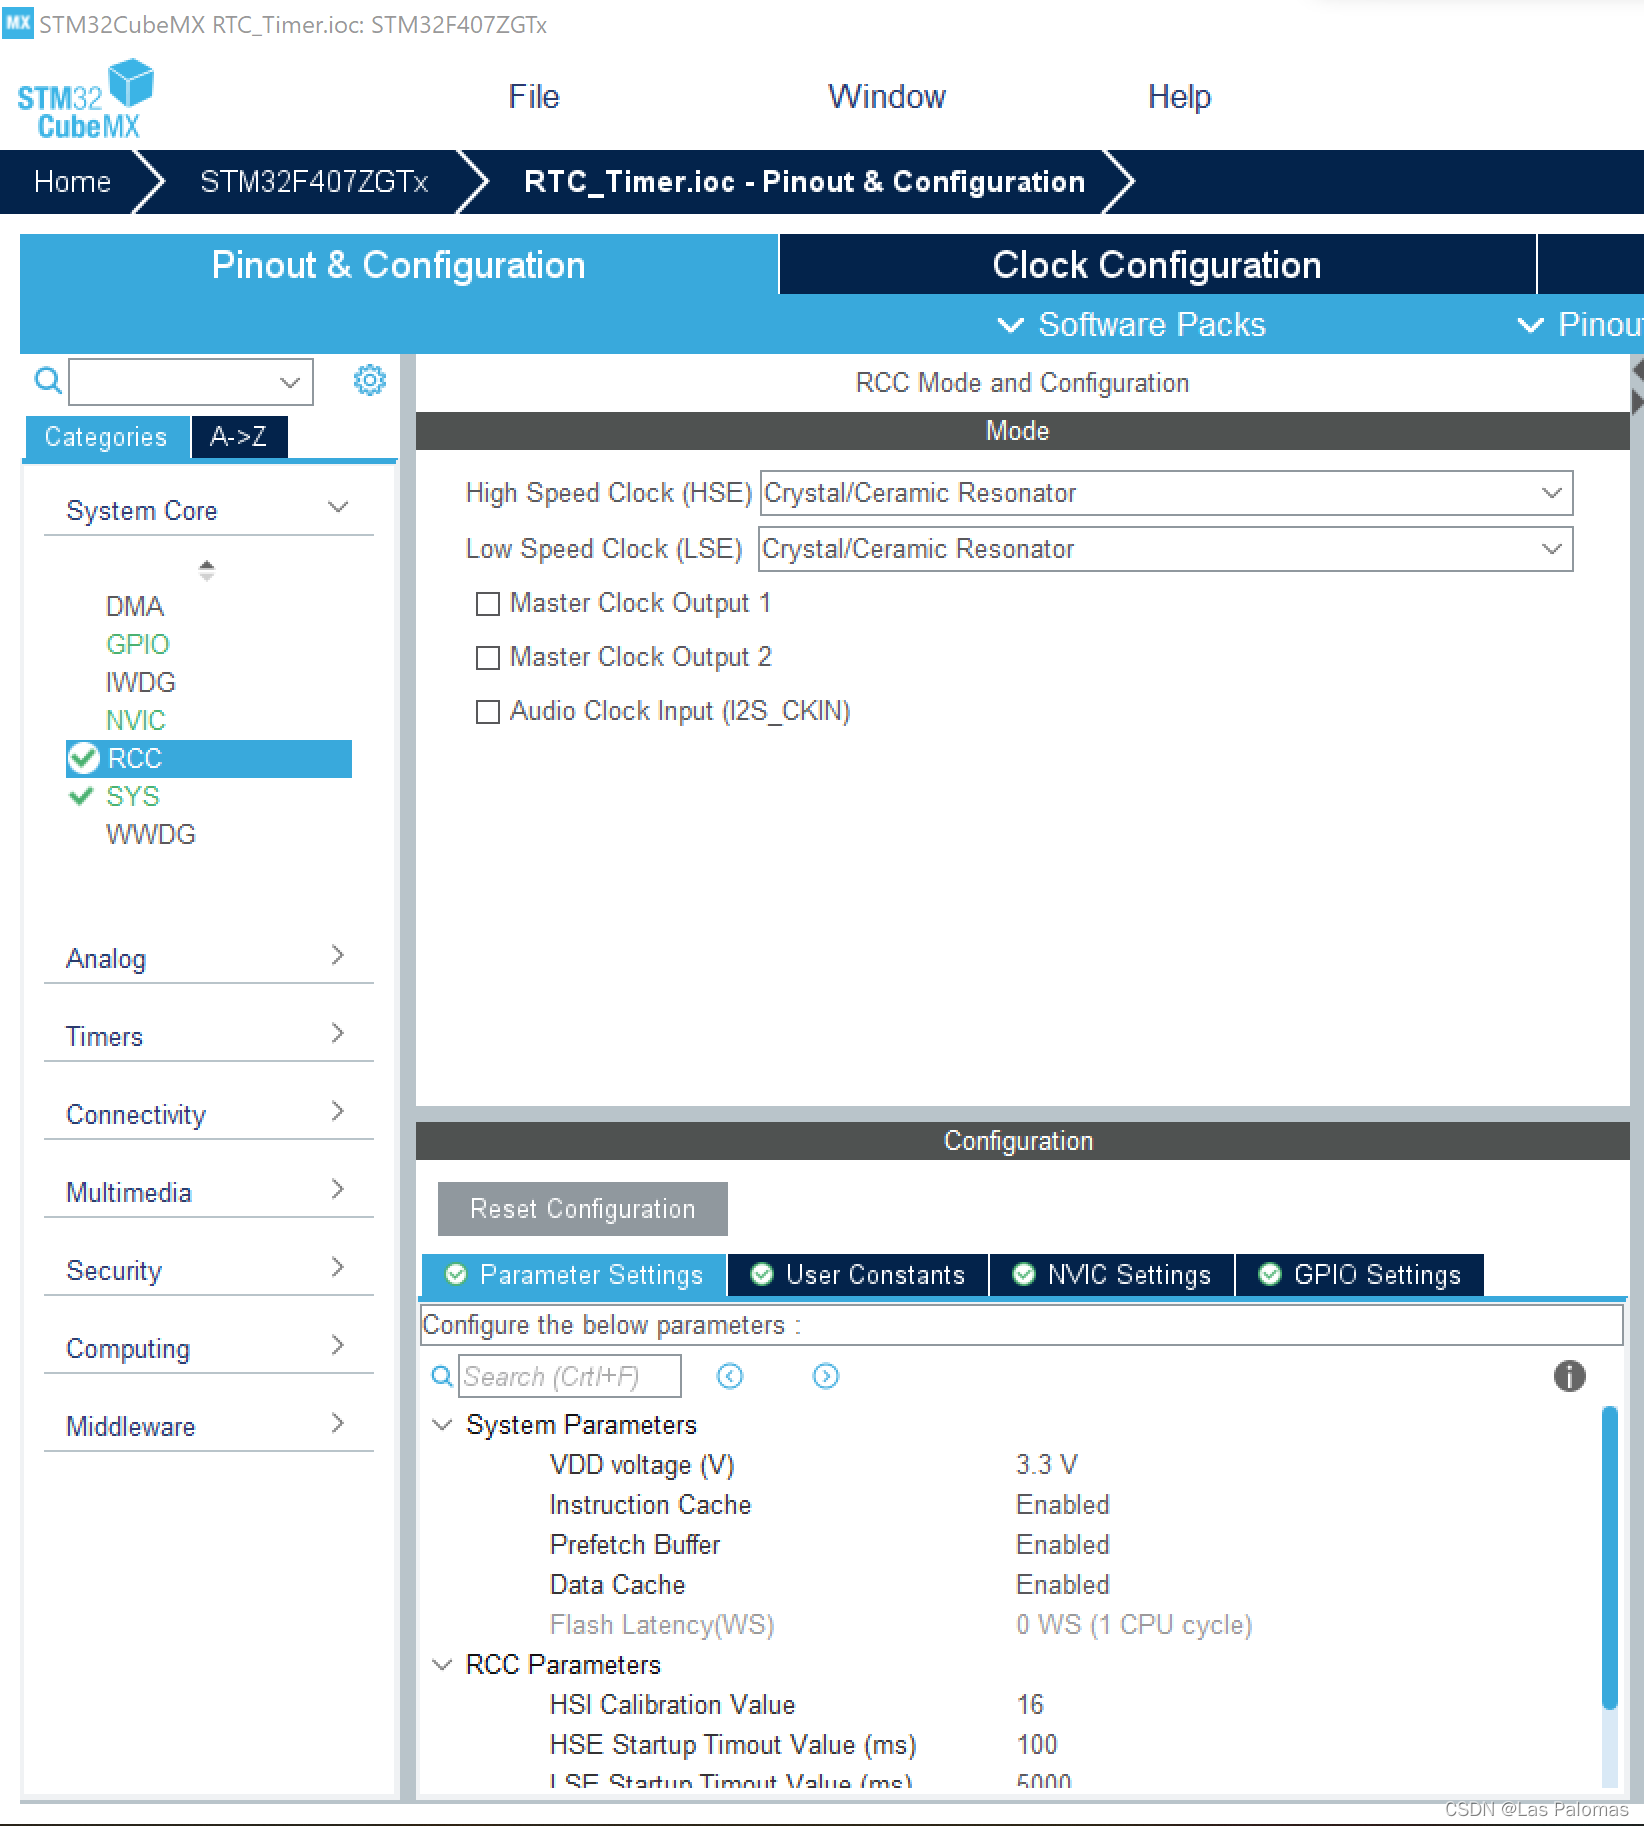1644x1826 pixels.
Task: Click the green check icon beside RCC
Action: [83, 759]
